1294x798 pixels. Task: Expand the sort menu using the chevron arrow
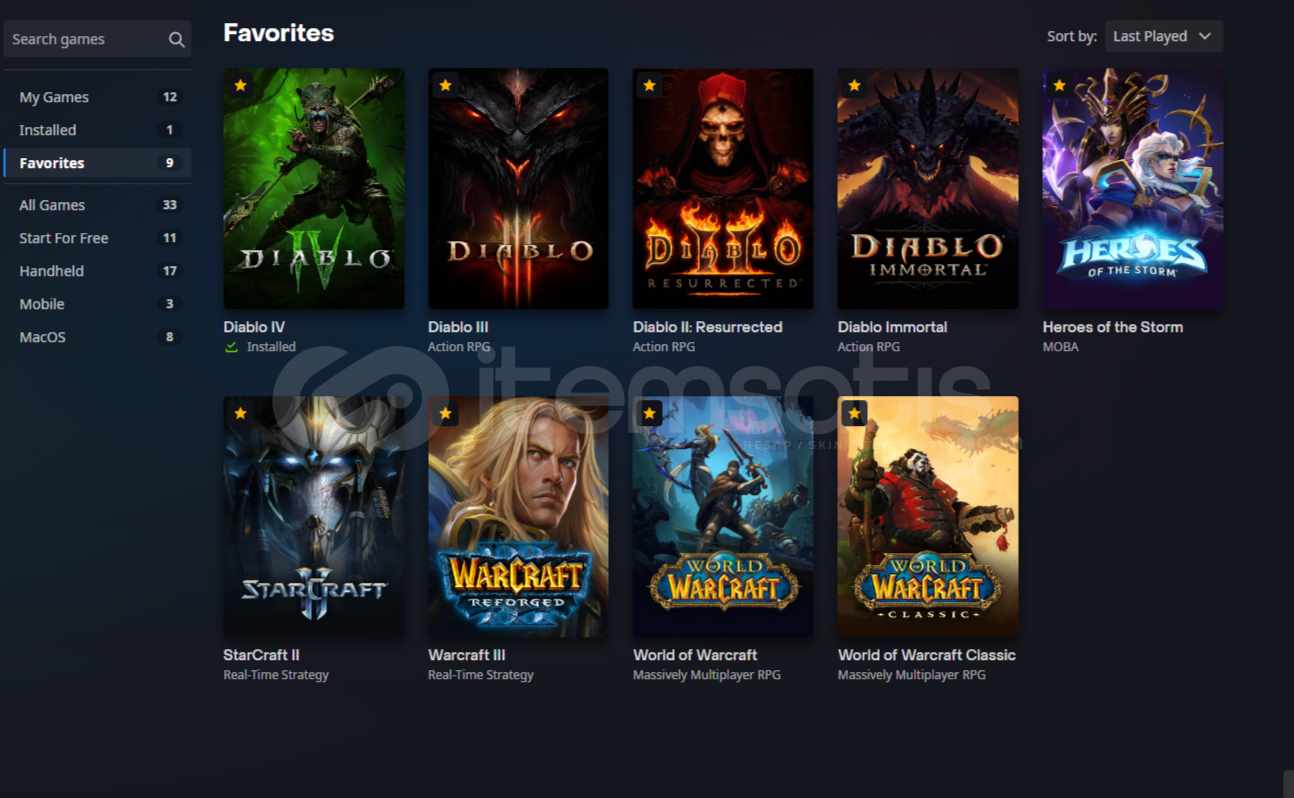1205,36
